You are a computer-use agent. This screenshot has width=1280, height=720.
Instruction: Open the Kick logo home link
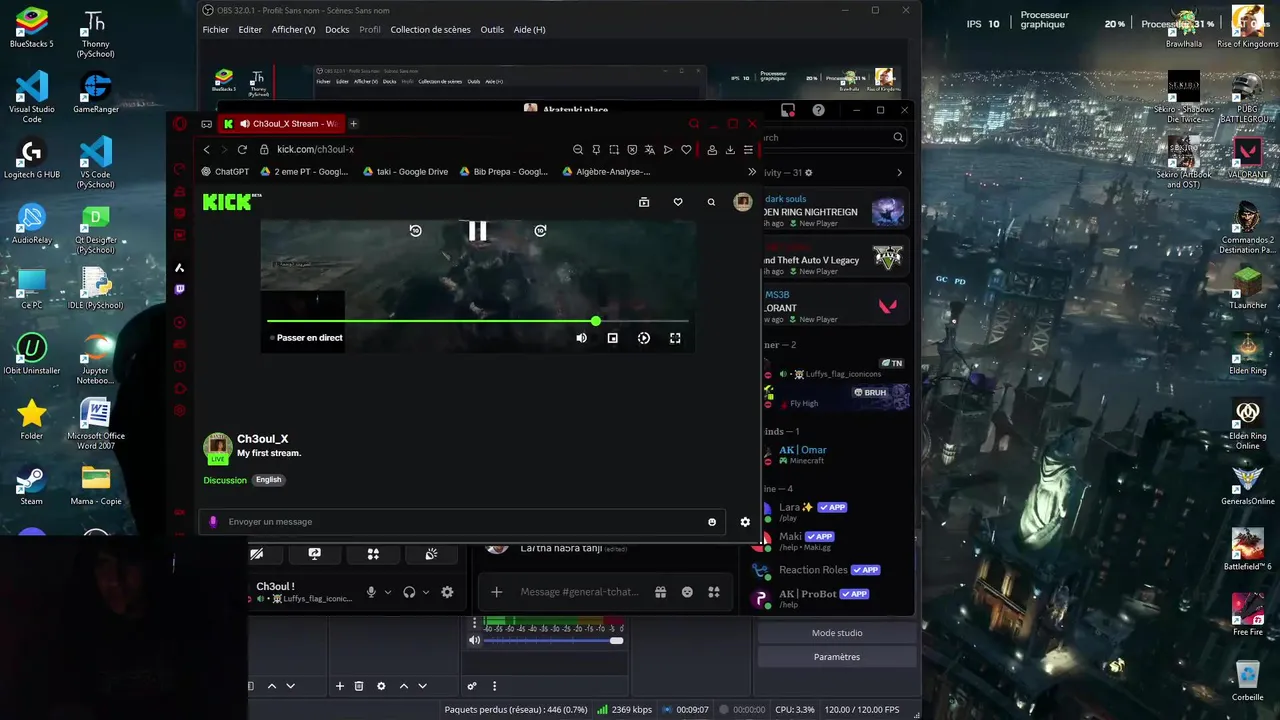231,202
